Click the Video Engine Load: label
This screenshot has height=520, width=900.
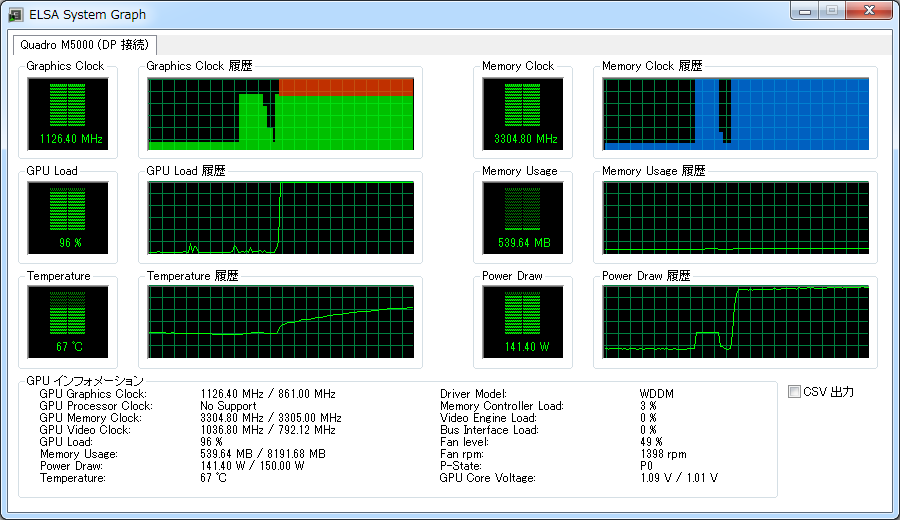(x=488, y=418)
